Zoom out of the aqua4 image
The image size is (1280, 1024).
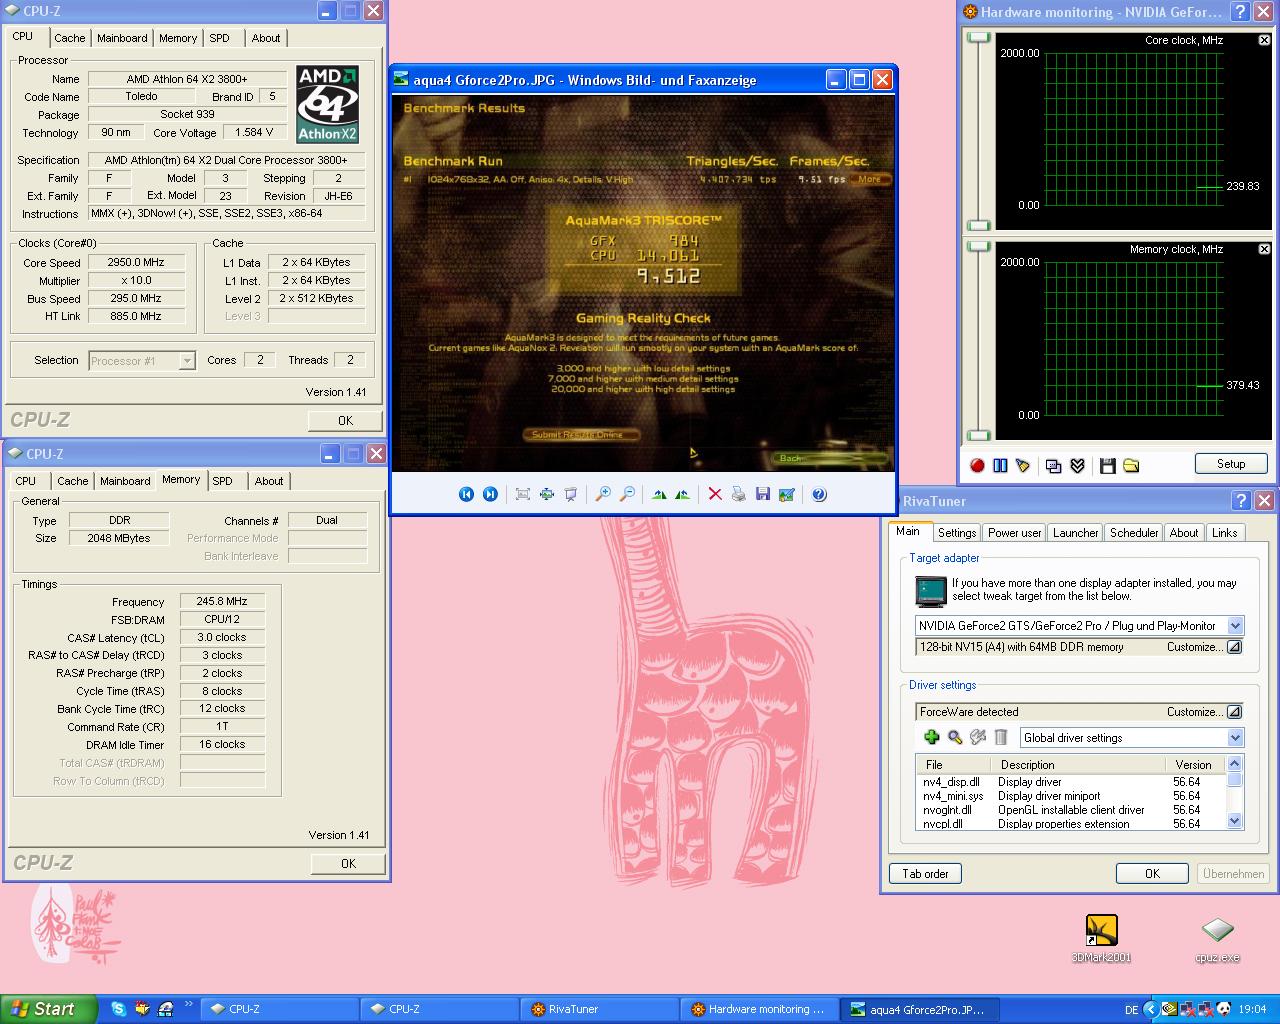pos(627,494)
